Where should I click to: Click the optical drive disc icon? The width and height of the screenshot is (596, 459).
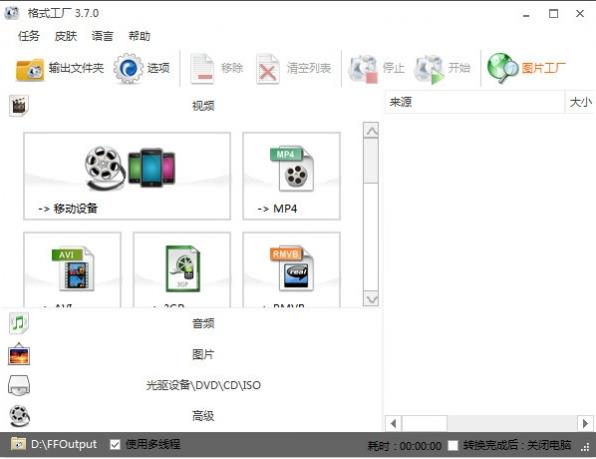tap(19, 385)
